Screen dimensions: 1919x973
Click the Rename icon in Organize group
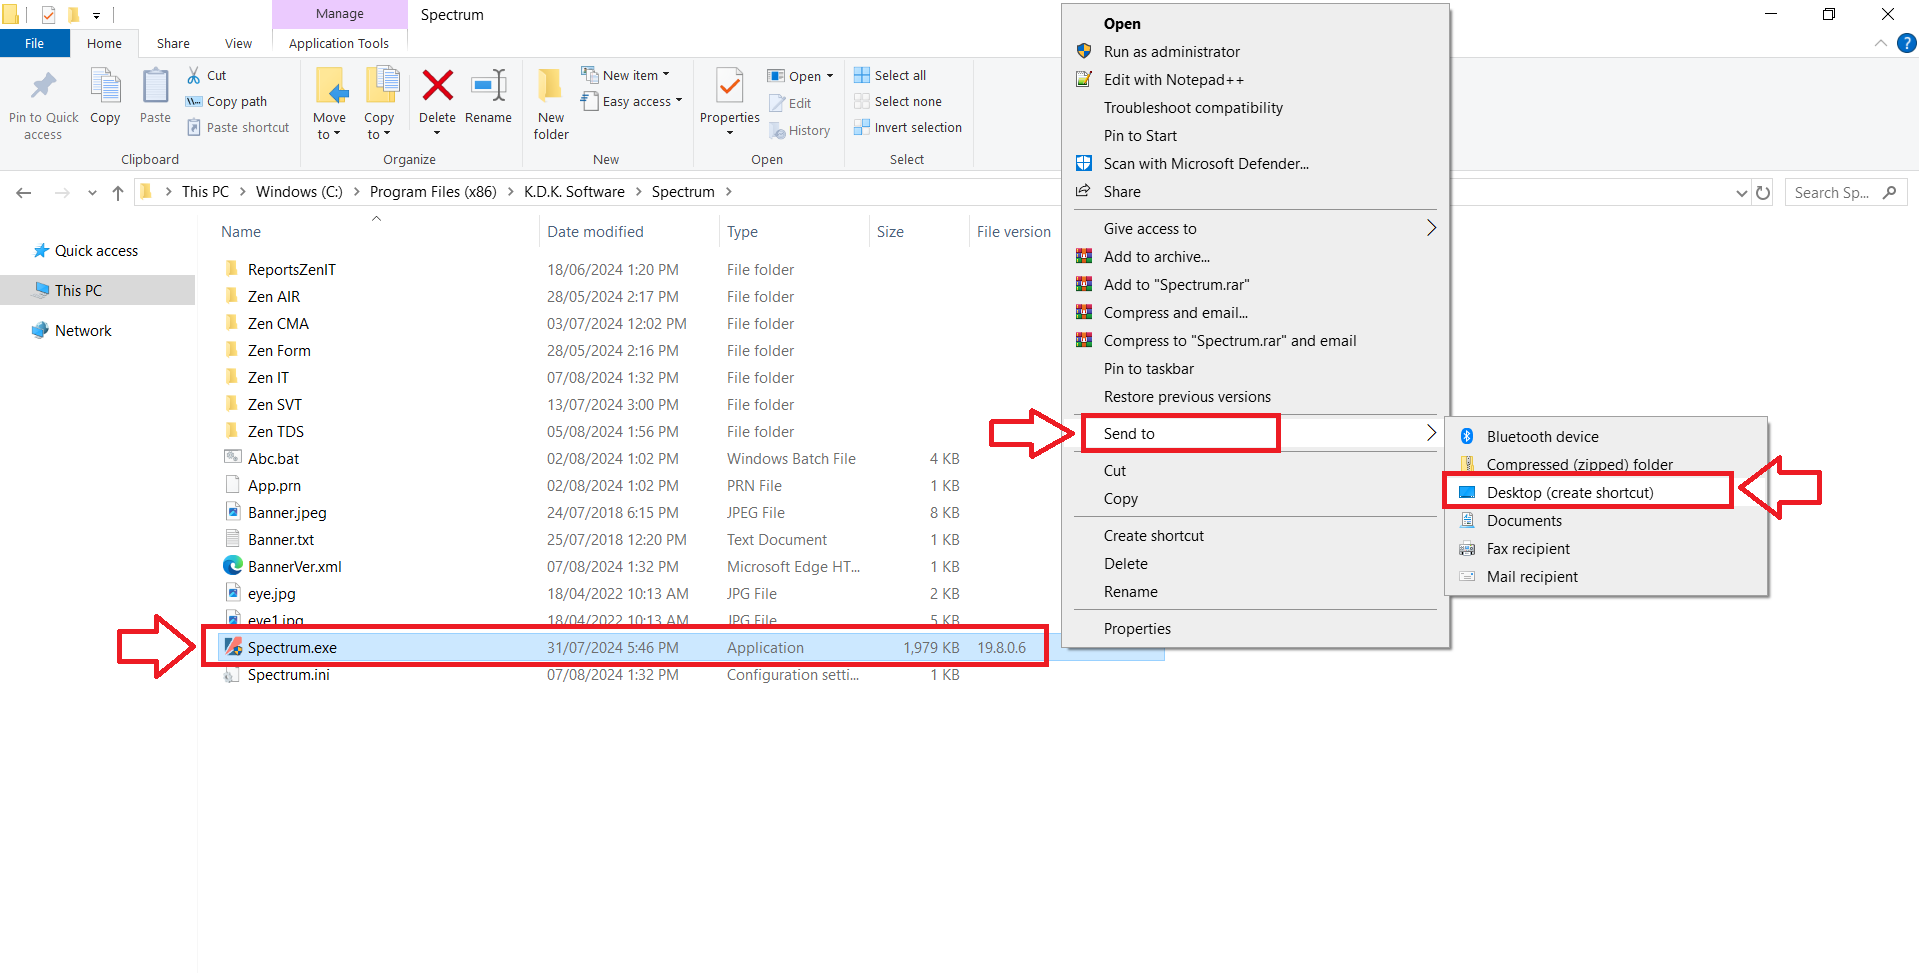pyautogui.click(x=488, y=87)
